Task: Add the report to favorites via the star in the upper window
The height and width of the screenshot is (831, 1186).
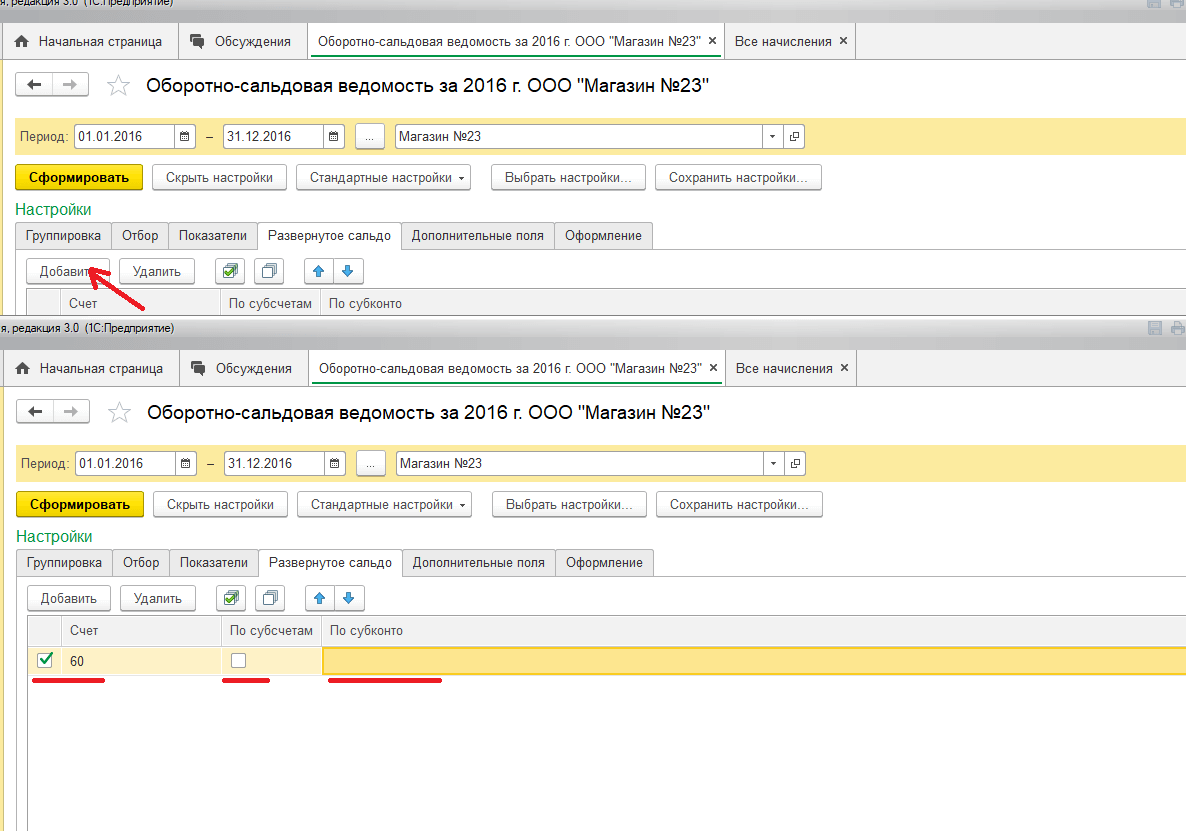Action: [118, 86]
